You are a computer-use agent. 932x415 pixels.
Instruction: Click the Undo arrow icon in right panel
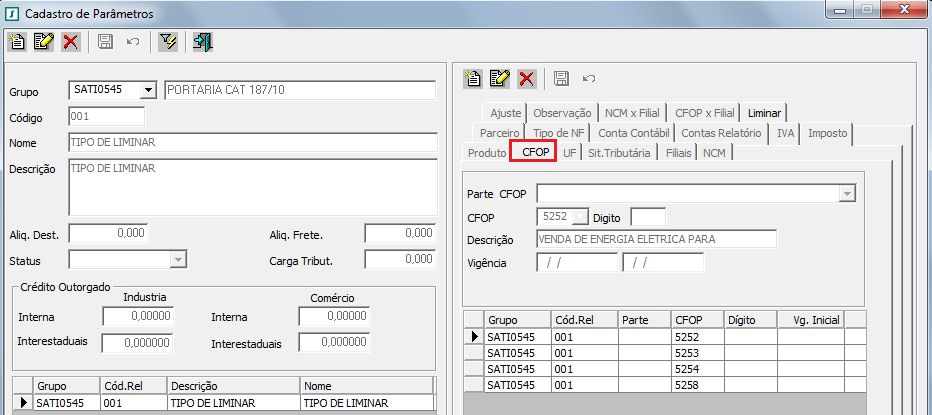coord(589,78)
